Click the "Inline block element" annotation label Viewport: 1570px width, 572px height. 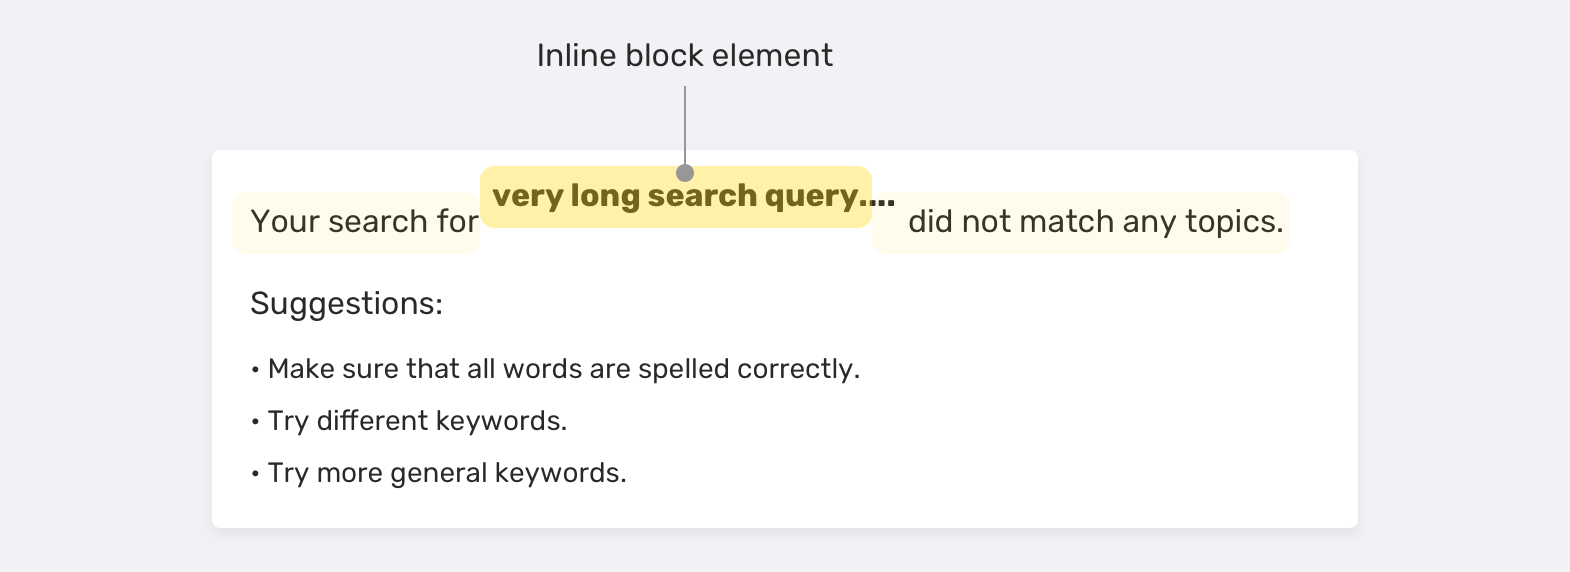684,56
